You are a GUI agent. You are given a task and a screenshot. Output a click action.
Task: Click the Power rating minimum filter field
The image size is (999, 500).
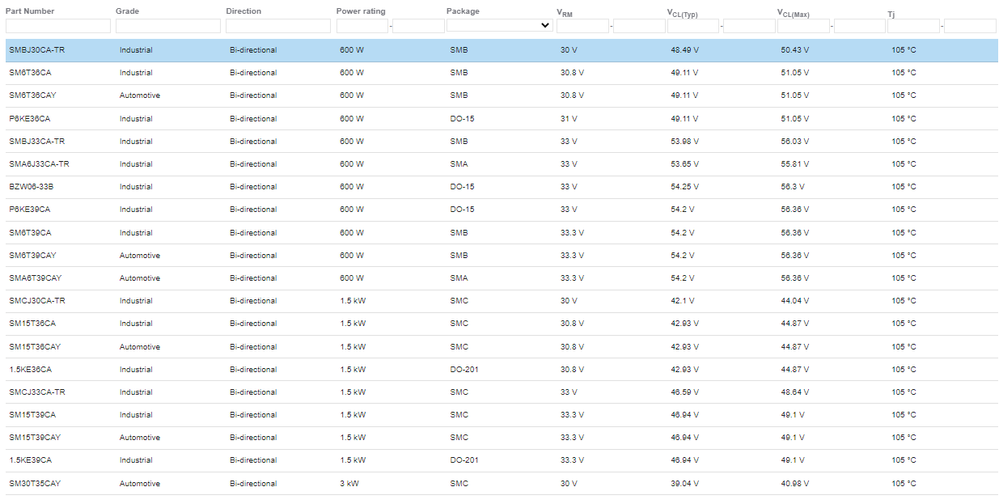[x=362, y=26]
